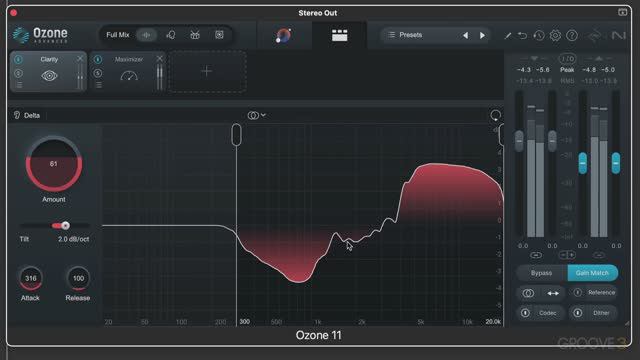Viewport: 640px width, 360px height.
Task: Click the Codec label button
Action: click(x=548, y=313)
